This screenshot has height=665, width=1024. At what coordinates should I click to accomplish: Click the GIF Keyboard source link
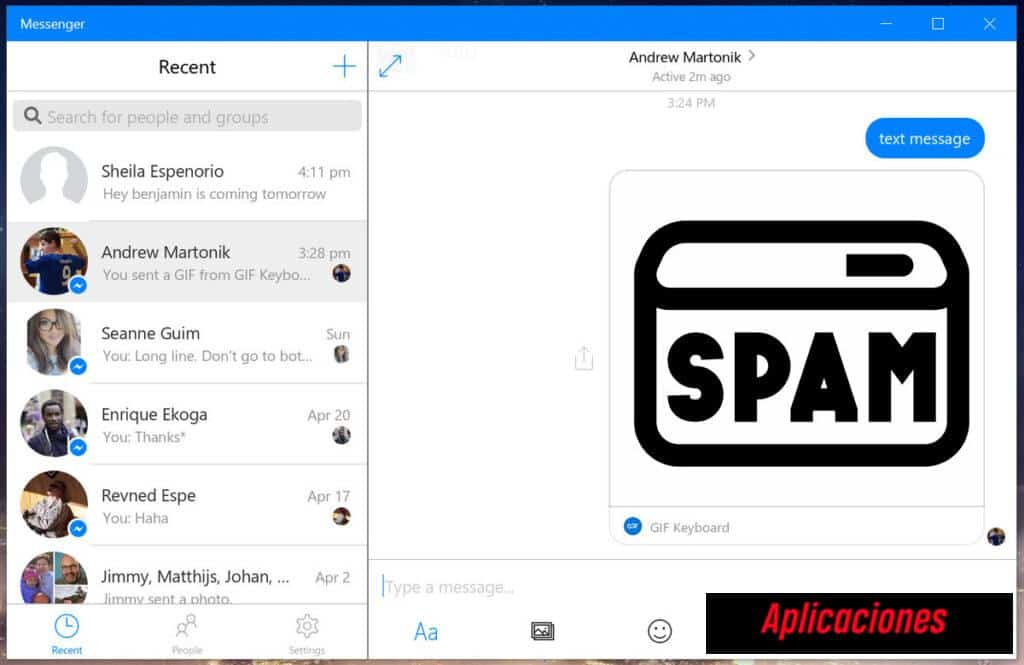pyautogui.click(x=689, y=527)
